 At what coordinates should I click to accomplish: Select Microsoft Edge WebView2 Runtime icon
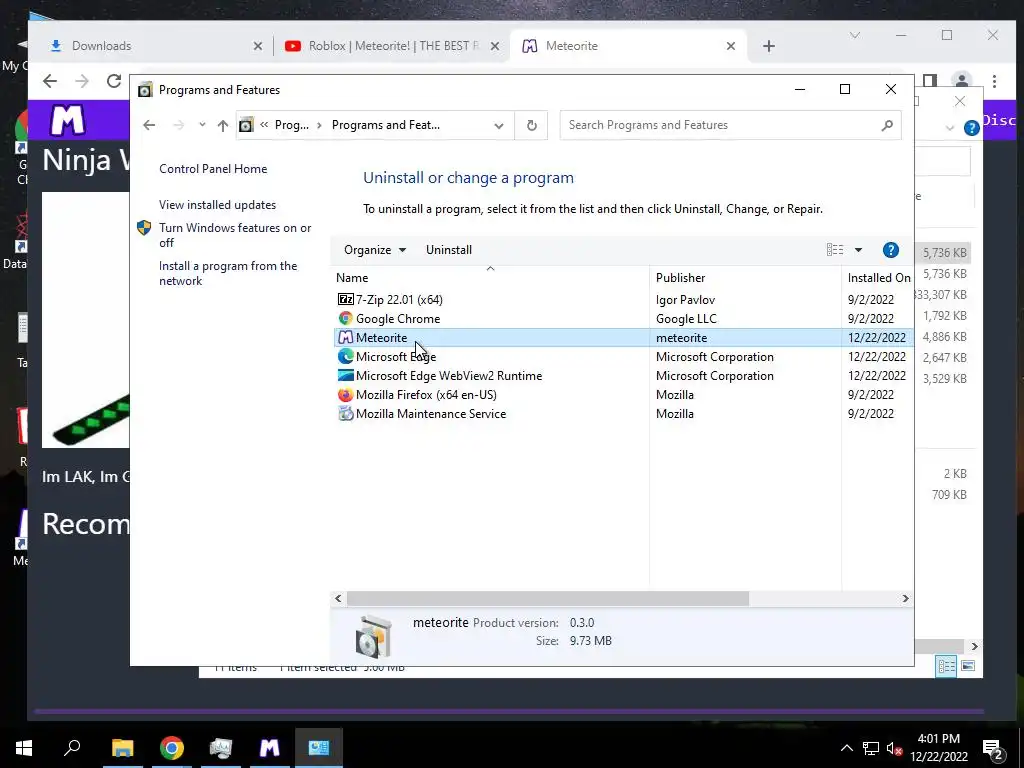pos(345,376)
